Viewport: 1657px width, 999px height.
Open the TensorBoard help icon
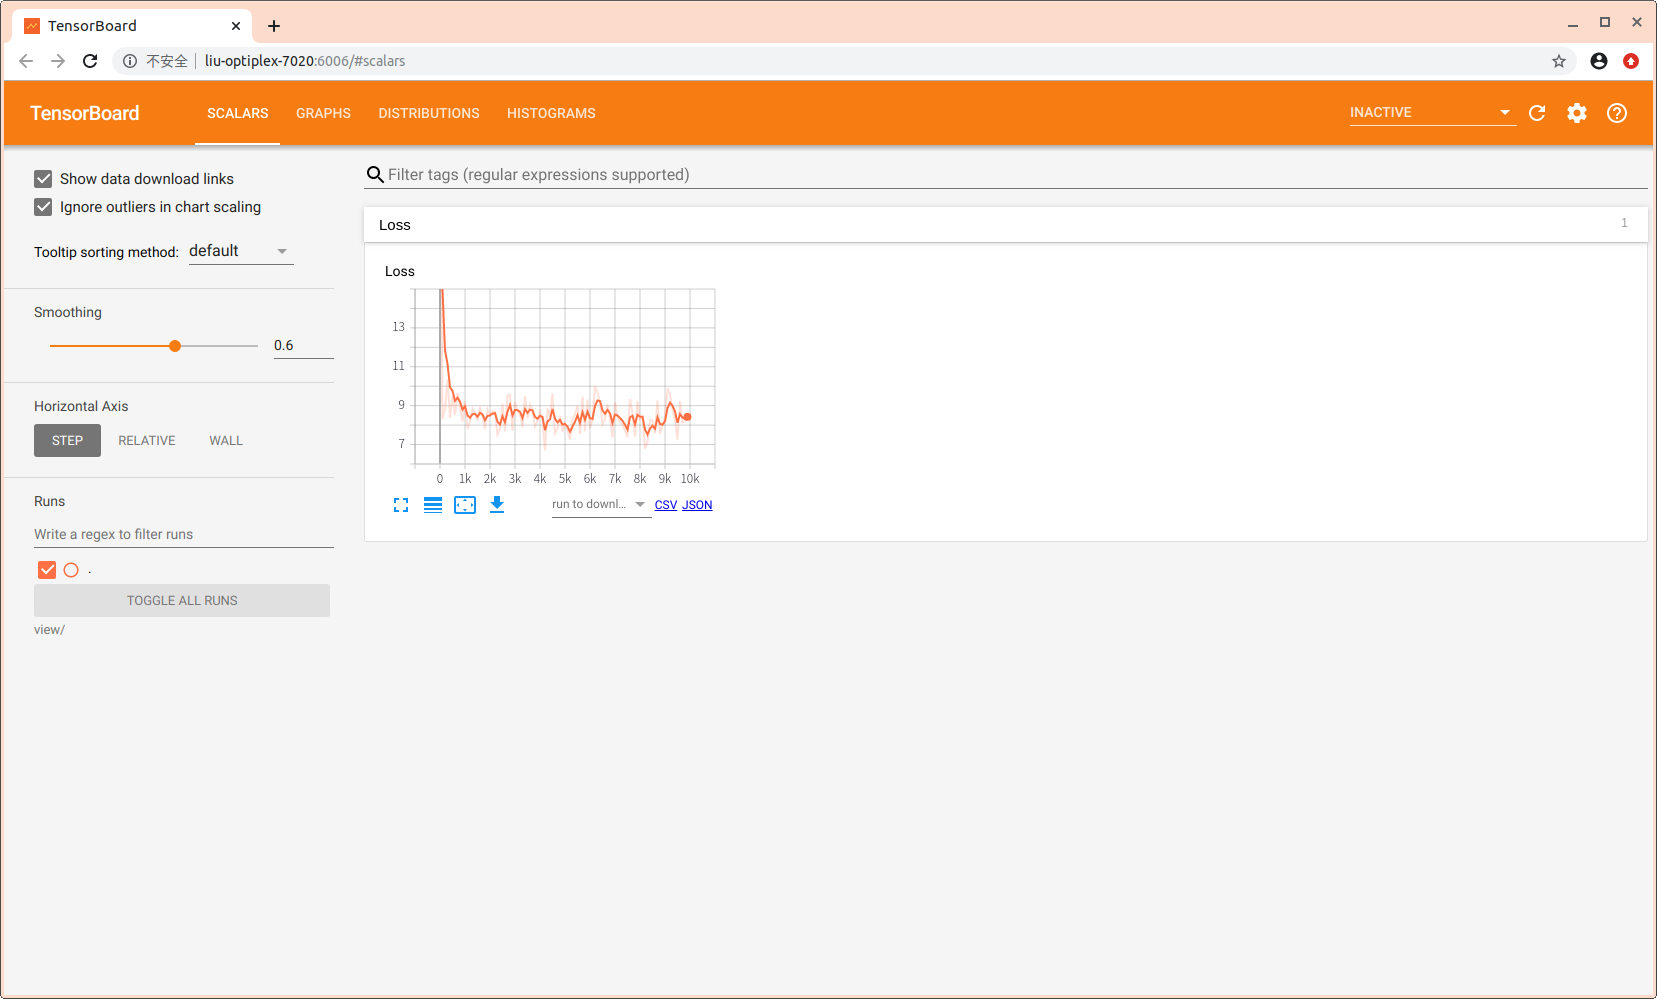tap(1617, 113)
